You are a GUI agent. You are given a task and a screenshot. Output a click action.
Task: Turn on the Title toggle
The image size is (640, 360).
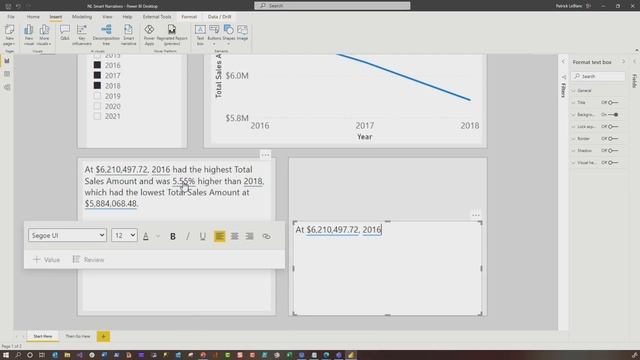point(613,102)
